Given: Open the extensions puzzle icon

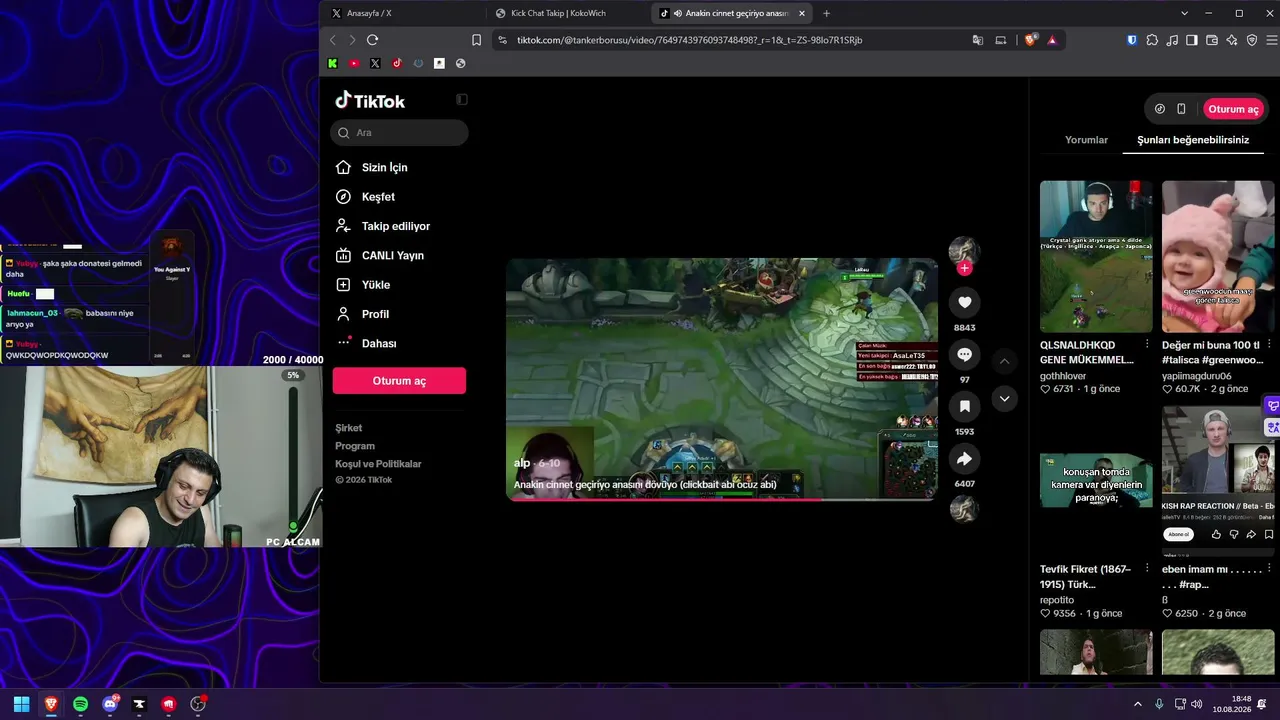Looking at the screenshot, I should click(1152, 40).
